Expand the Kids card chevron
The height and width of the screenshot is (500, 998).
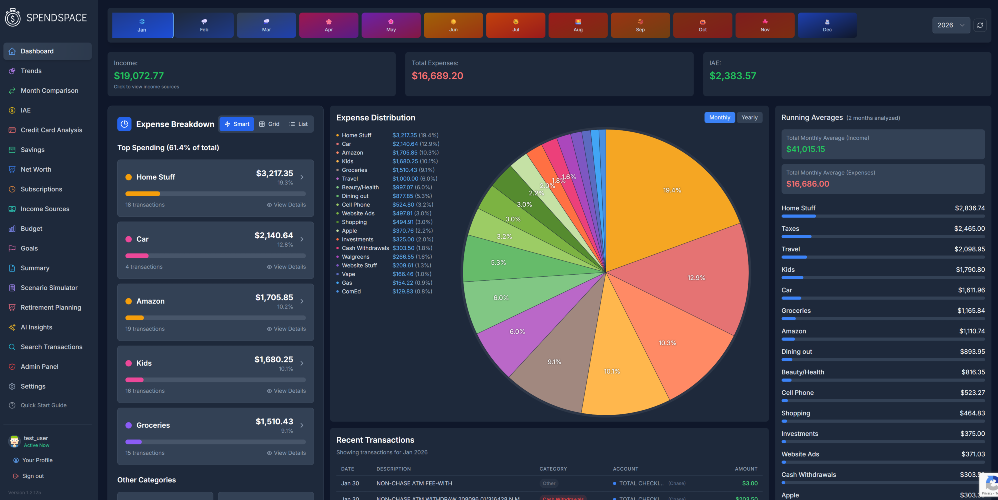pyautogui.click(x=302, y=363)
